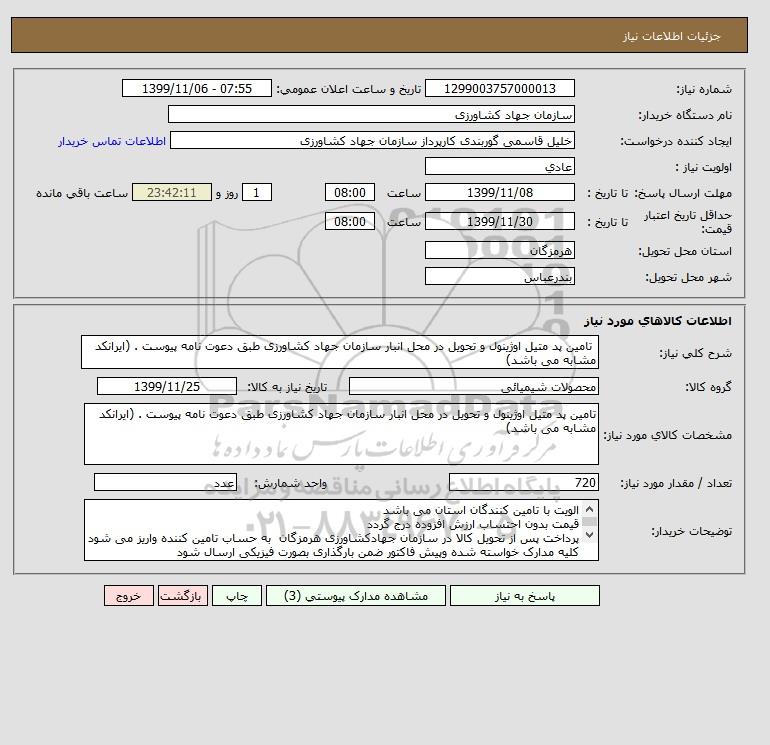Viewport: 770px width, 745px height.
Task: Open 'اطلاعات تماس خریدار' link
Action: [112, 141]
